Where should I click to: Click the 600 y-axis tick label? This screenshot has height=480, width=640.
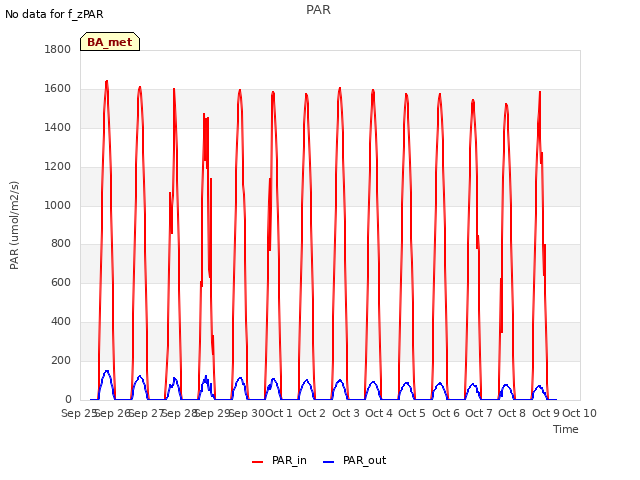point(61,282)
